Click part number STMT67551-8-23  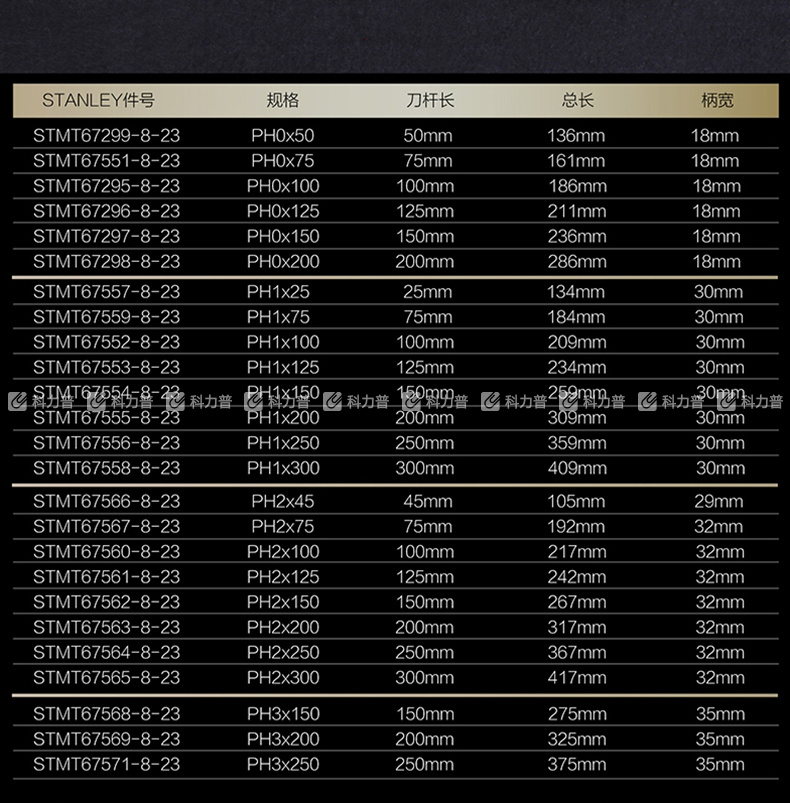click(x=106, y=161)
